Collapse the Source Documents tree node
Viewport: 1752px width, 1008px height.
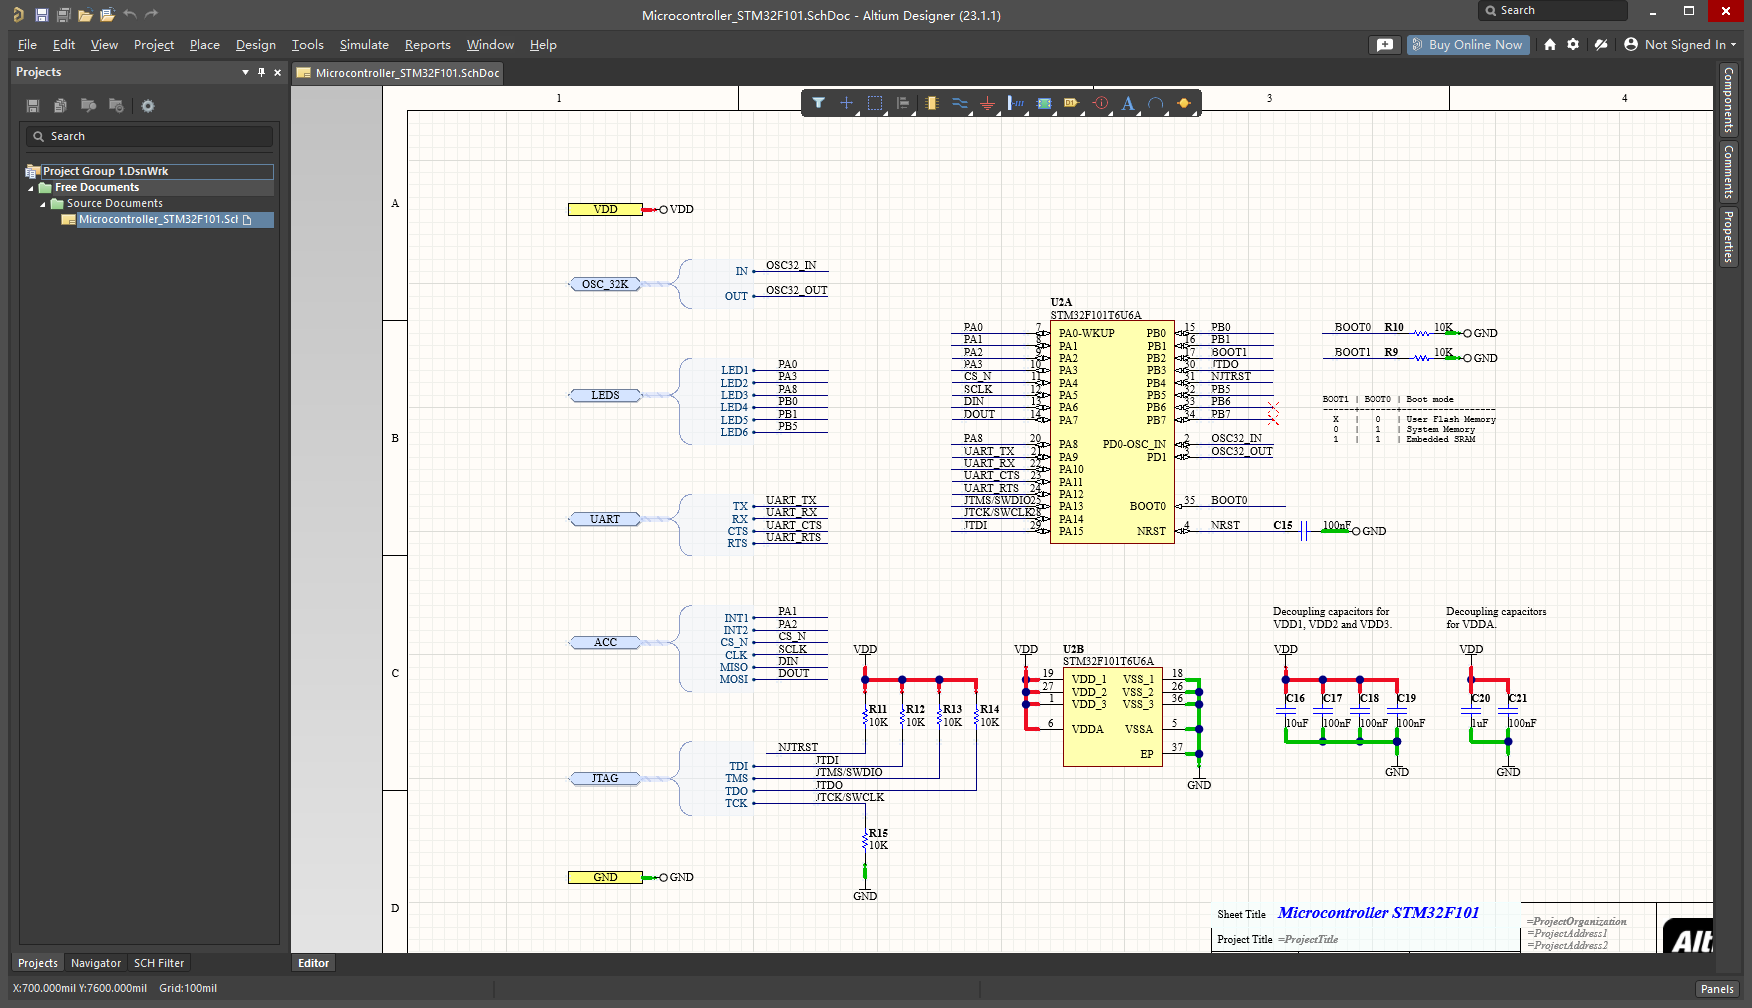(x=43, y=204)
